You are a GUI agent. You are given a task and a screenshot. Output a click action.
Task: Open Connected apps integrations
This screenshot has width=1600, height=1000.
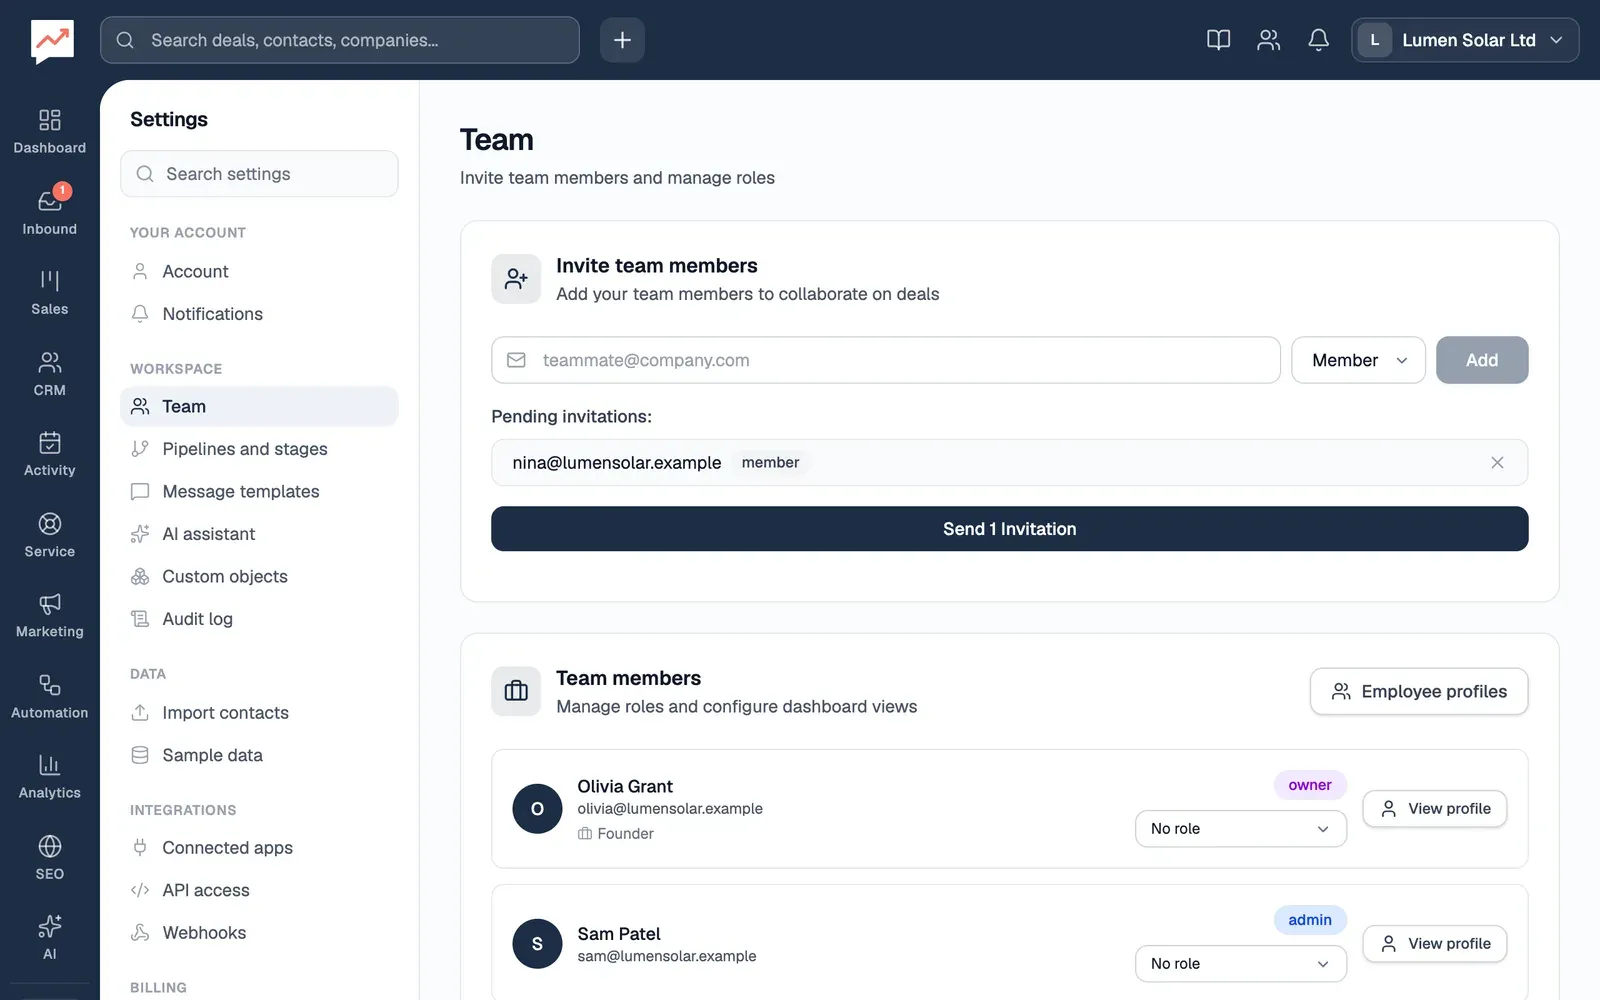click(259, 848)
